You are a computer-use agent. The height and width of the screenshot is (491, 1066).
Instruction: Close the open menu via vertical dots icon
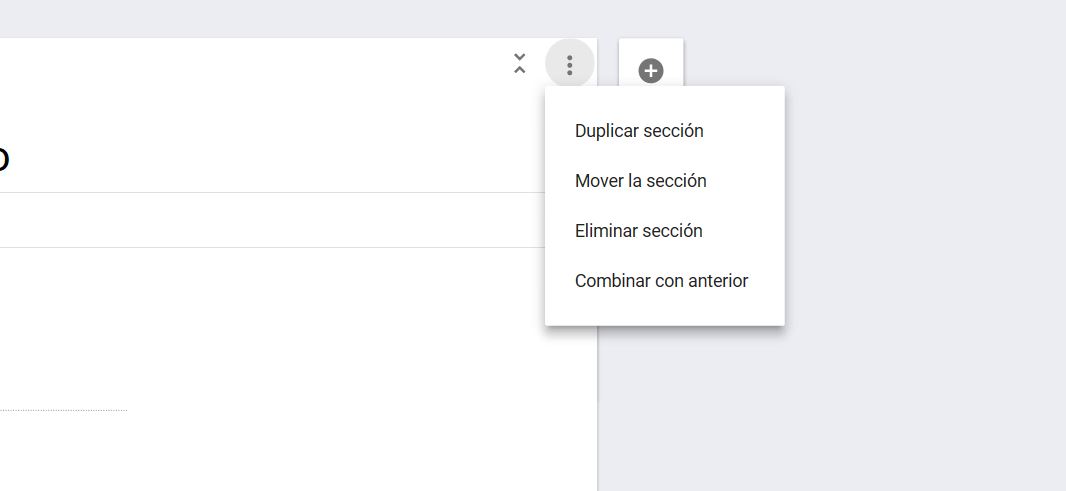[570, 65]
